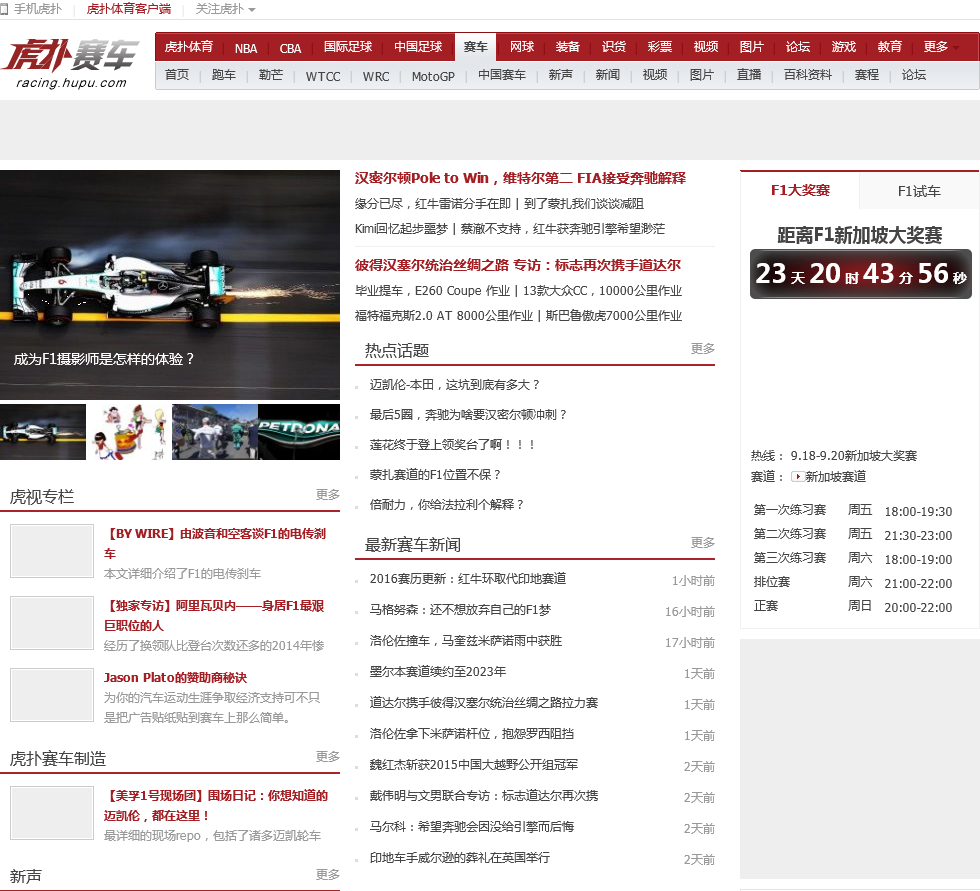Open 国际足球 in the top navigation
Screen dimensions: 980x891
click(x=348, y=47)
